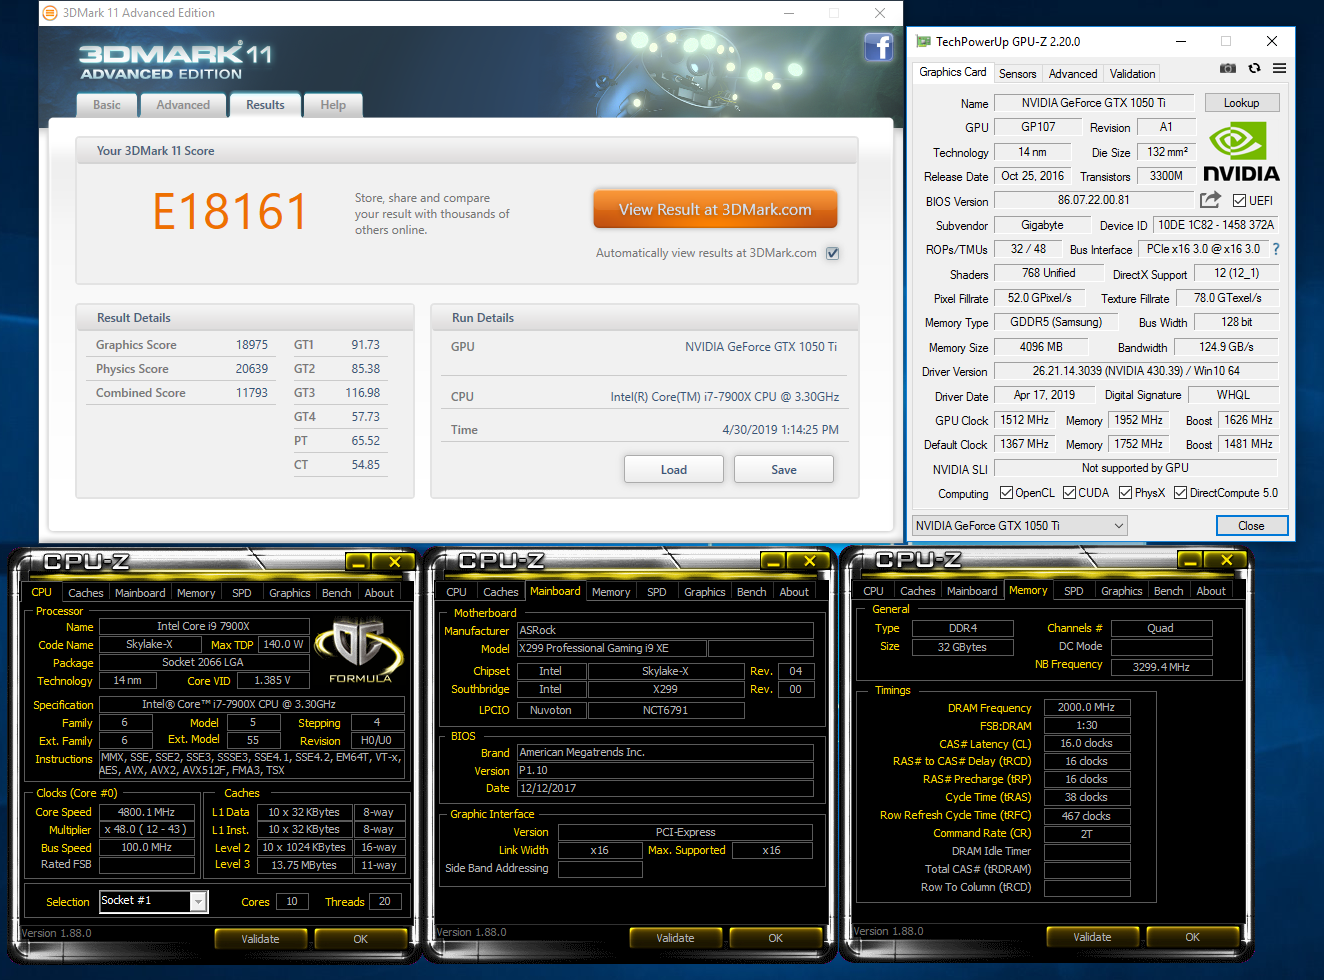Open the Sensors tab in GPU-Z
The image size is (1324, 980).
(1017, 74)
